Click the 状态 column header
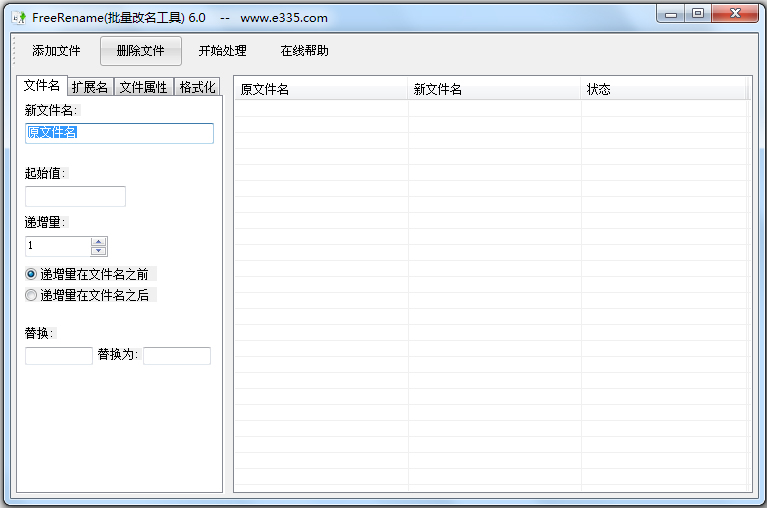767x508 pixels. point(663,89)
